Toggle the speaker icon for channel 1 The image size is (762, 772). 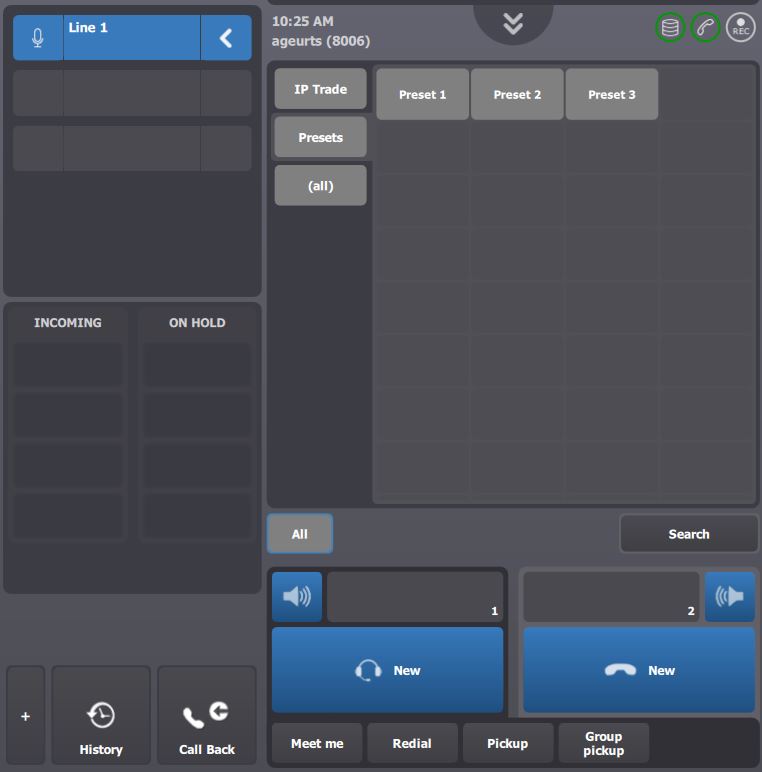click(x=297, y=596)
